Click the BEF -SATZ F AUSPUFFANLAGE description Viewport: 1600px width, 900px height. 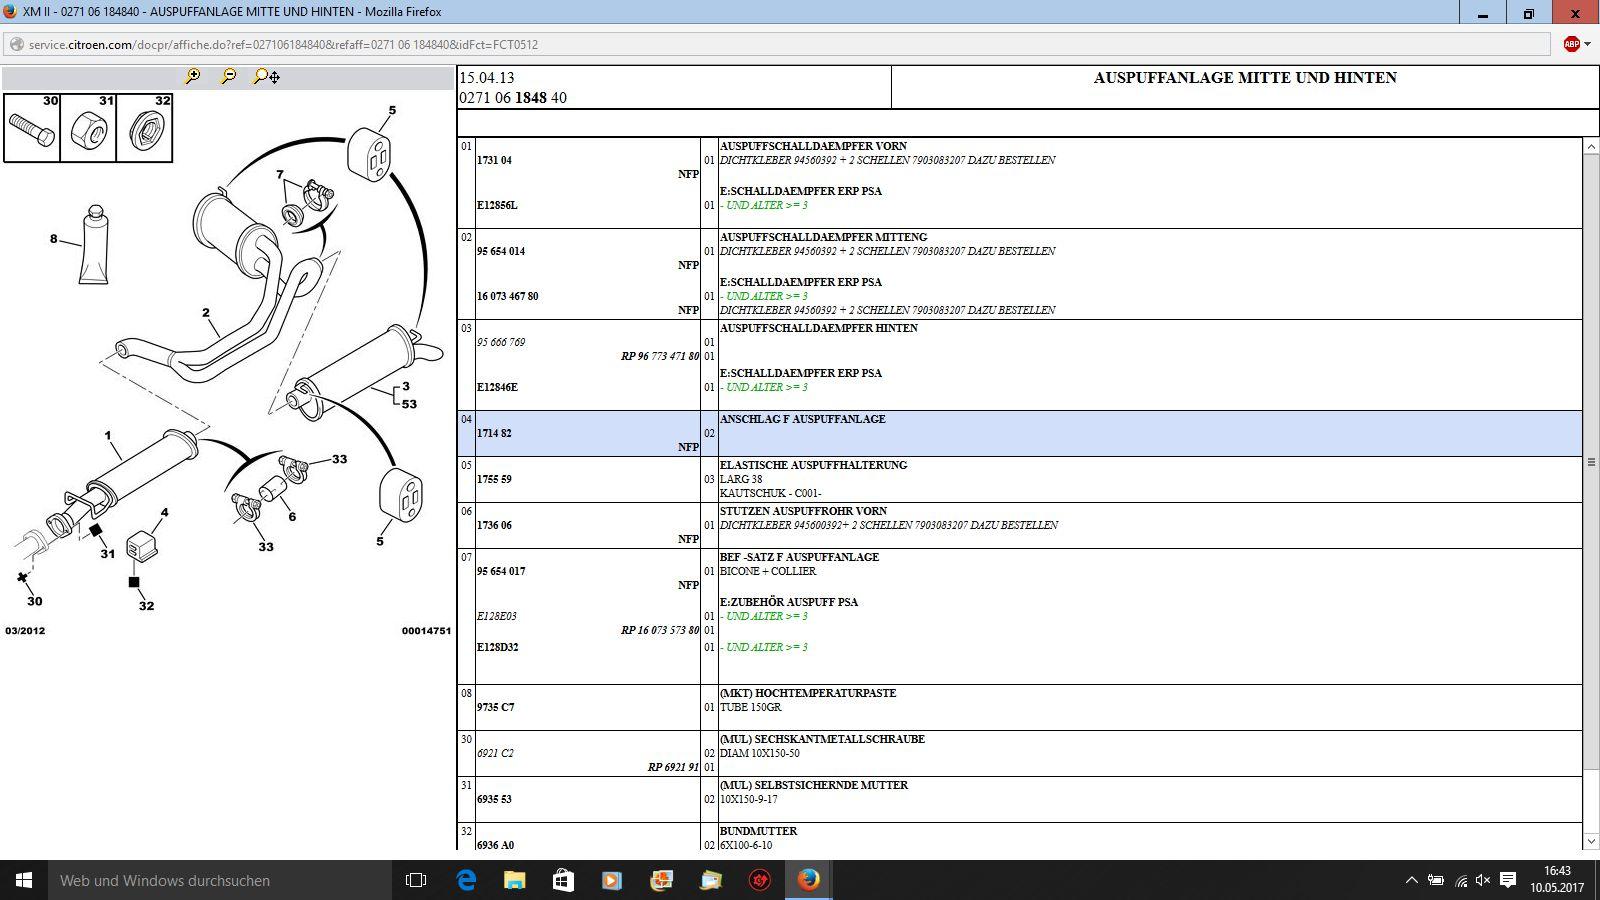[x=799, y=557]
